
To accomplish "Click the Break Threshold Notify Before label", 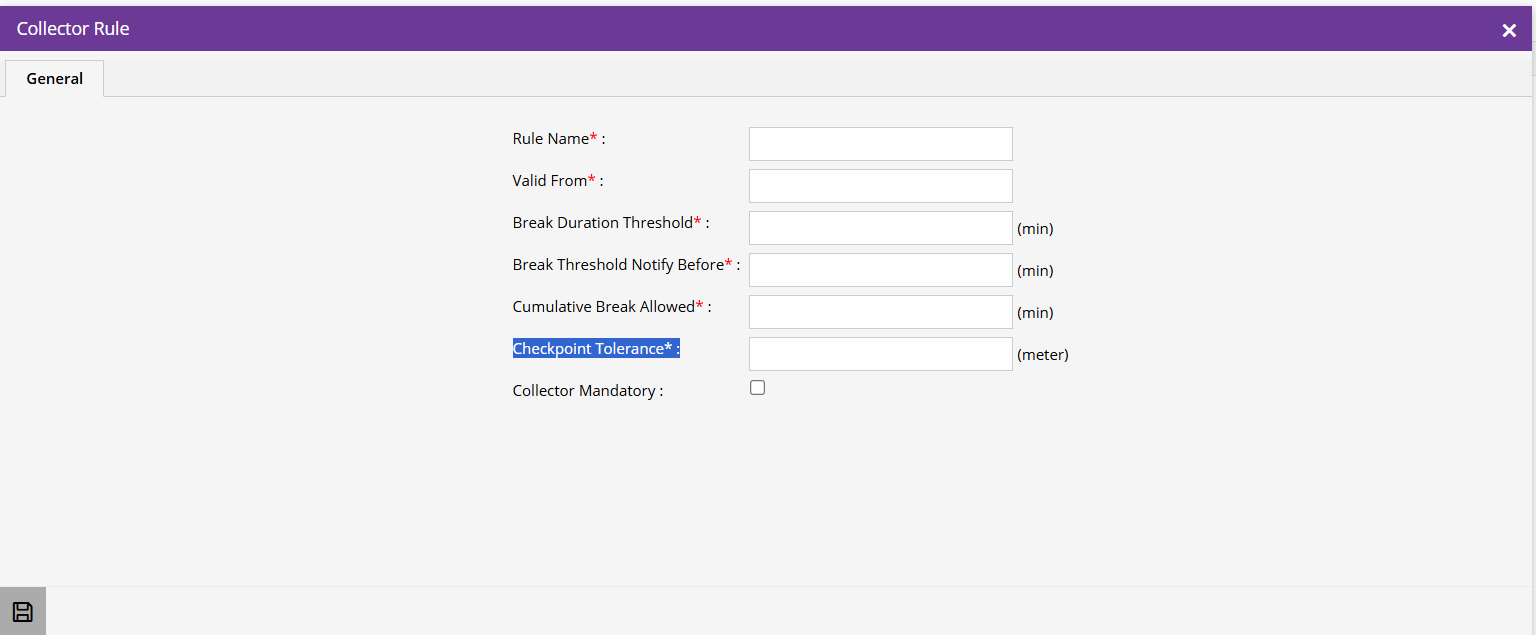I will pyautogui.click(x=618, y=265).
